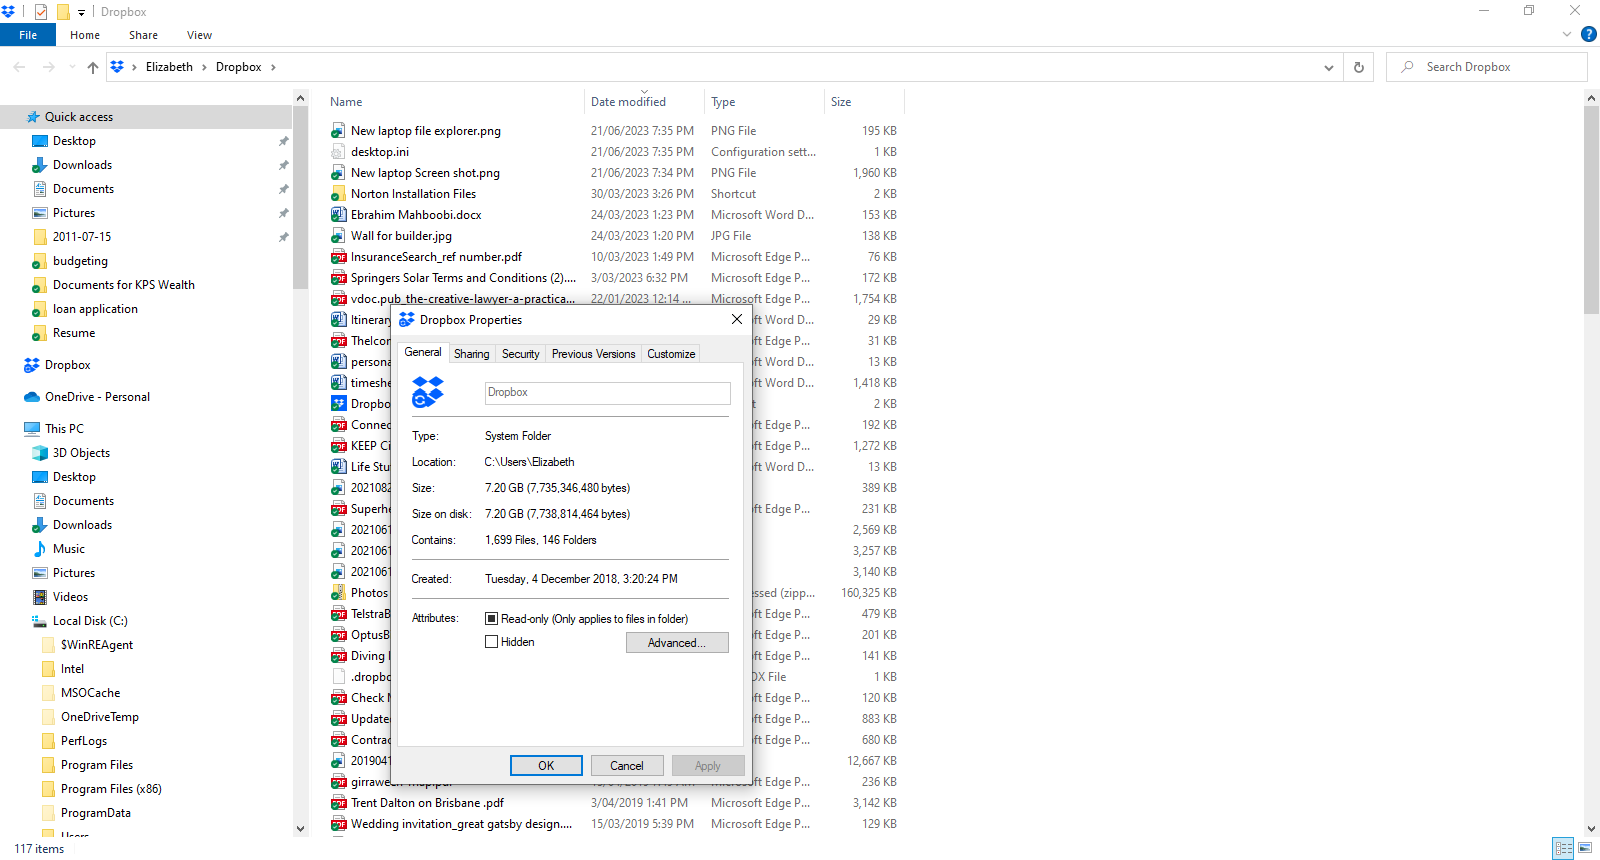The width and height of the screenshot is (1600, 860).
Task: Click the Videos icon under This PC
Action: click(x=40, y=597)
